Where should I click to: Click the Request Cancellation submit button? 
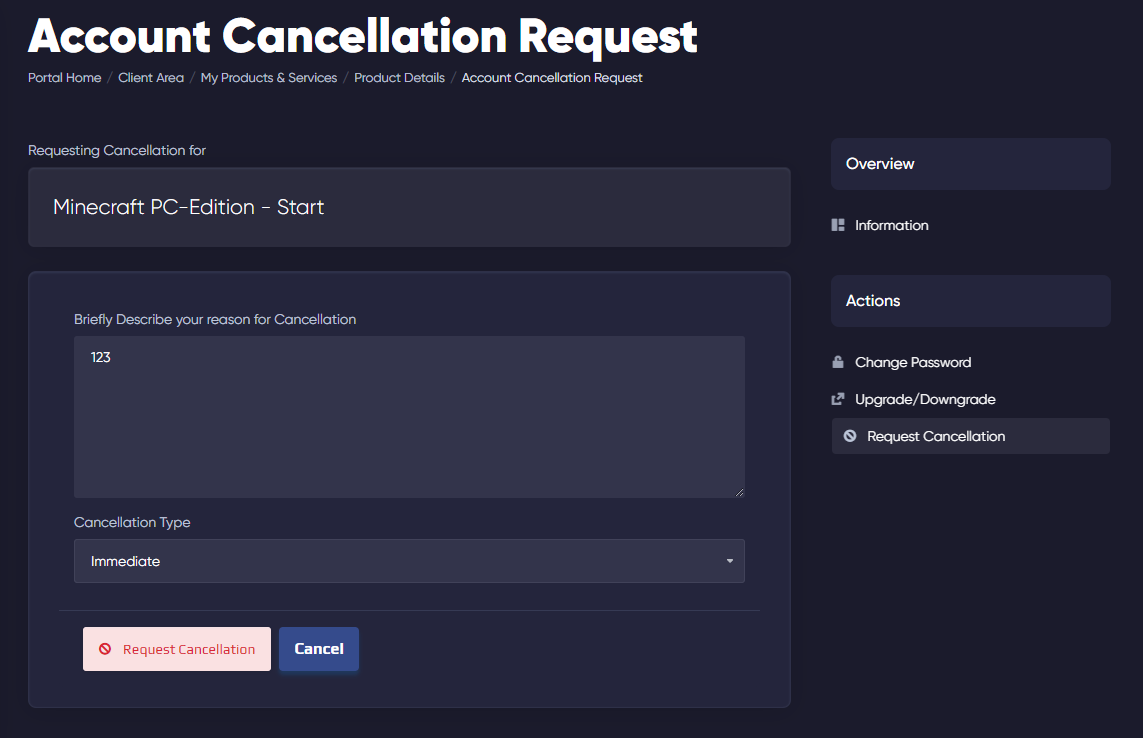[177, 649]
